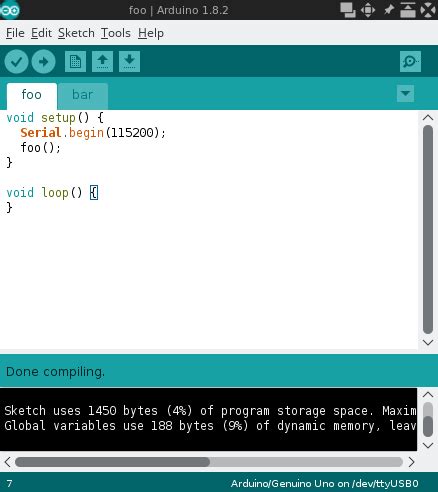
Task: Click the overlapping-windows title bar icon
Action: (348, 10)
